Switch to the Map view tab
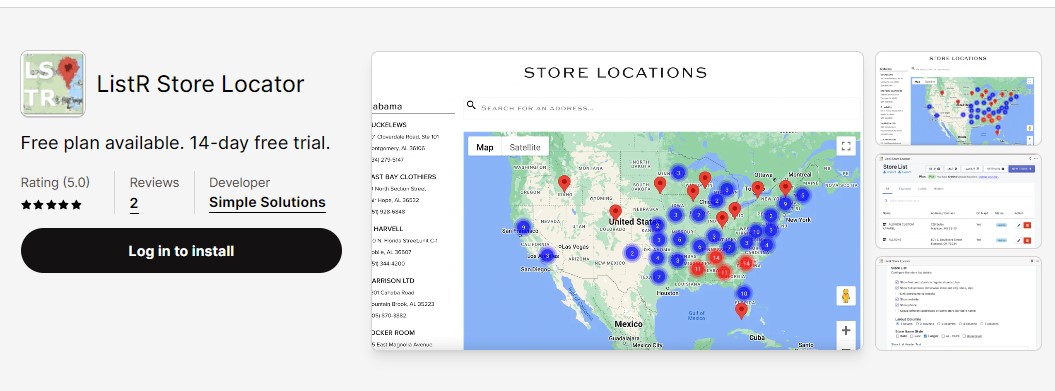The width and height of the screenshot is (1055, 391). (484, 147)
